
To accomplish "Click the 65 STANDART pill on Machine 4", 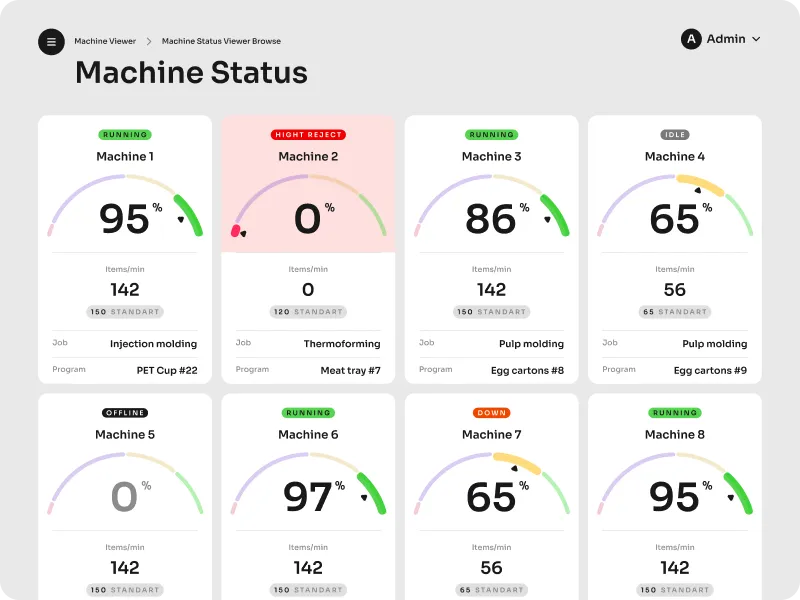I will coord(675,312).
